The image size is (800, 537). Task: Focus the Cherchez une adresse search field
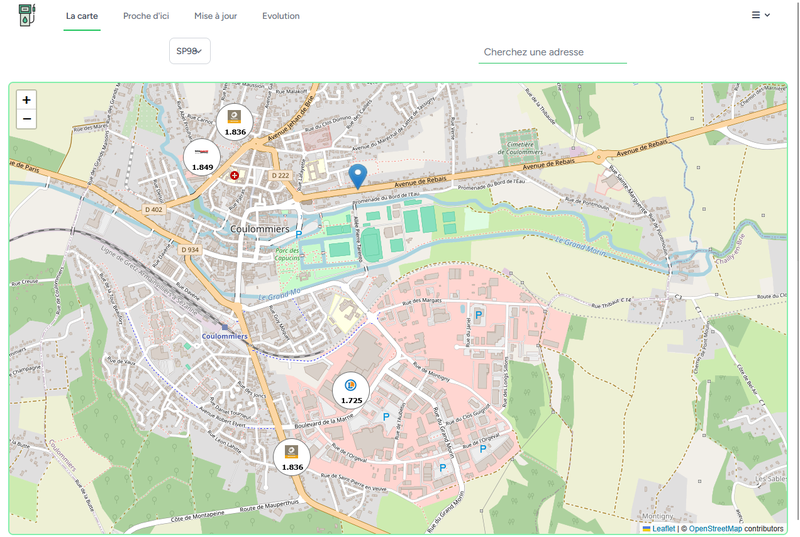(552, 52)
